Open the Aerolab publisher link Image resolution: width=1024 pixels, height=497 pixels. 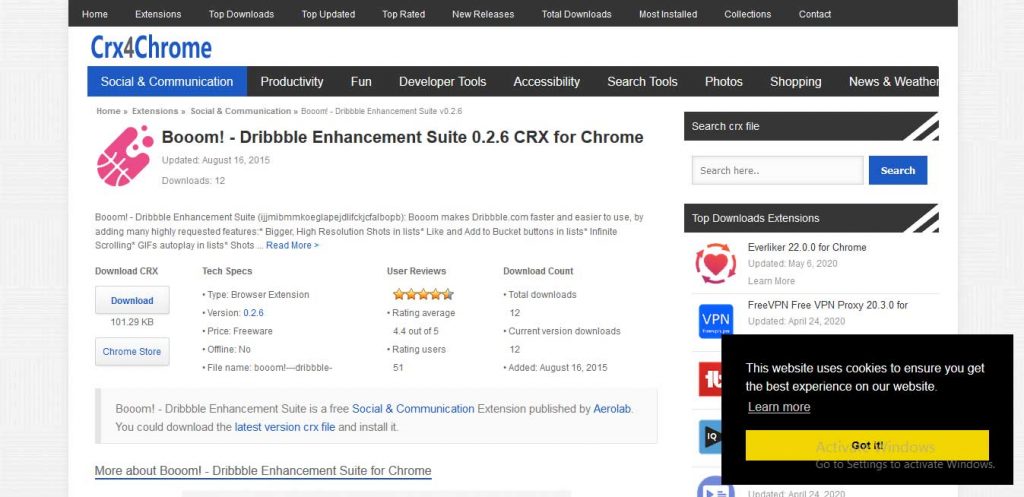pos(612,409)
